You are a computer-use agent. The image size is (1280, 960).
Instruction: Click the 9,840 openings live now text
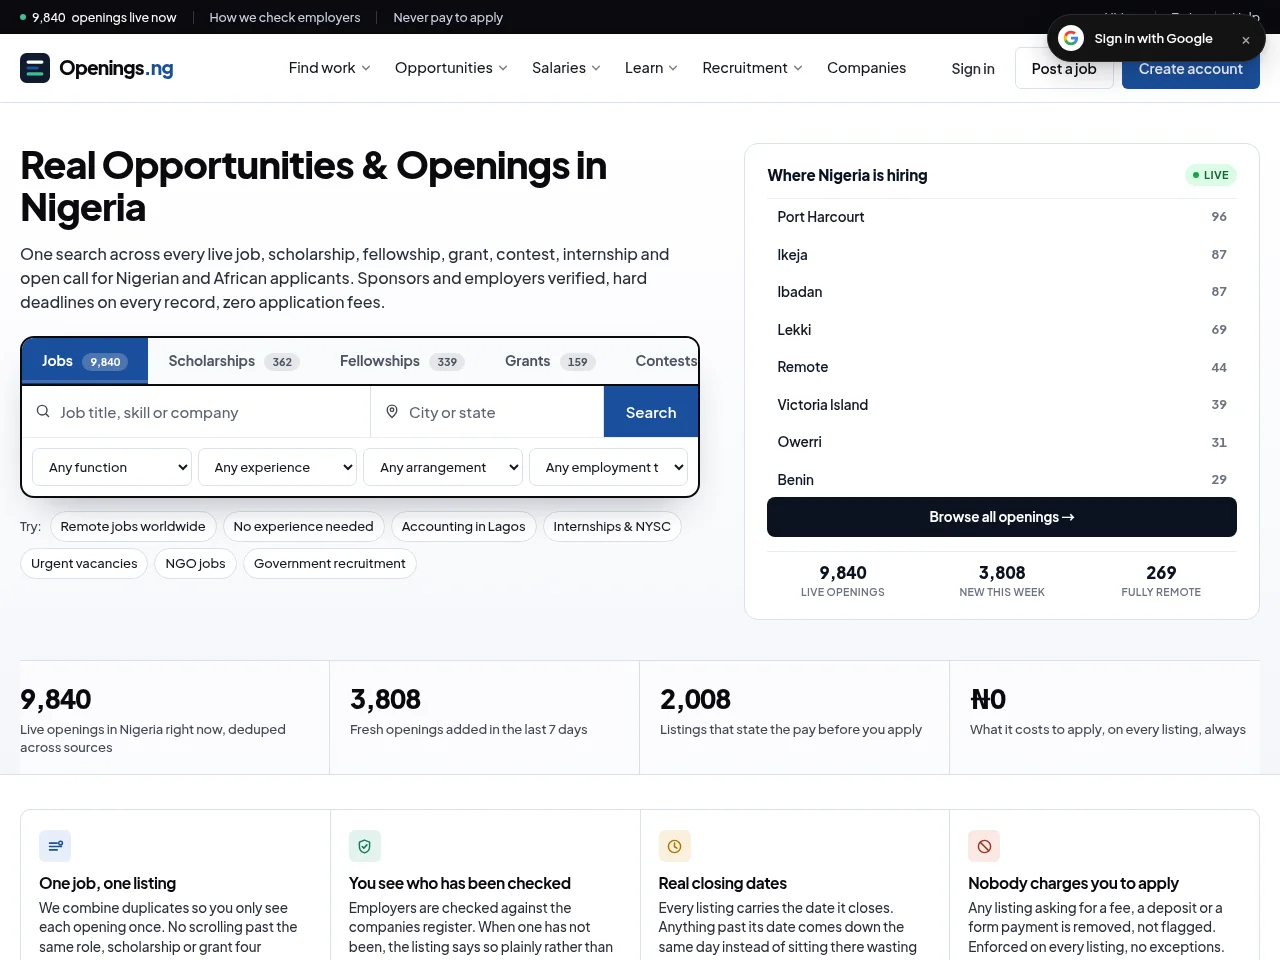pyautogui.click(x=98, y=17)
